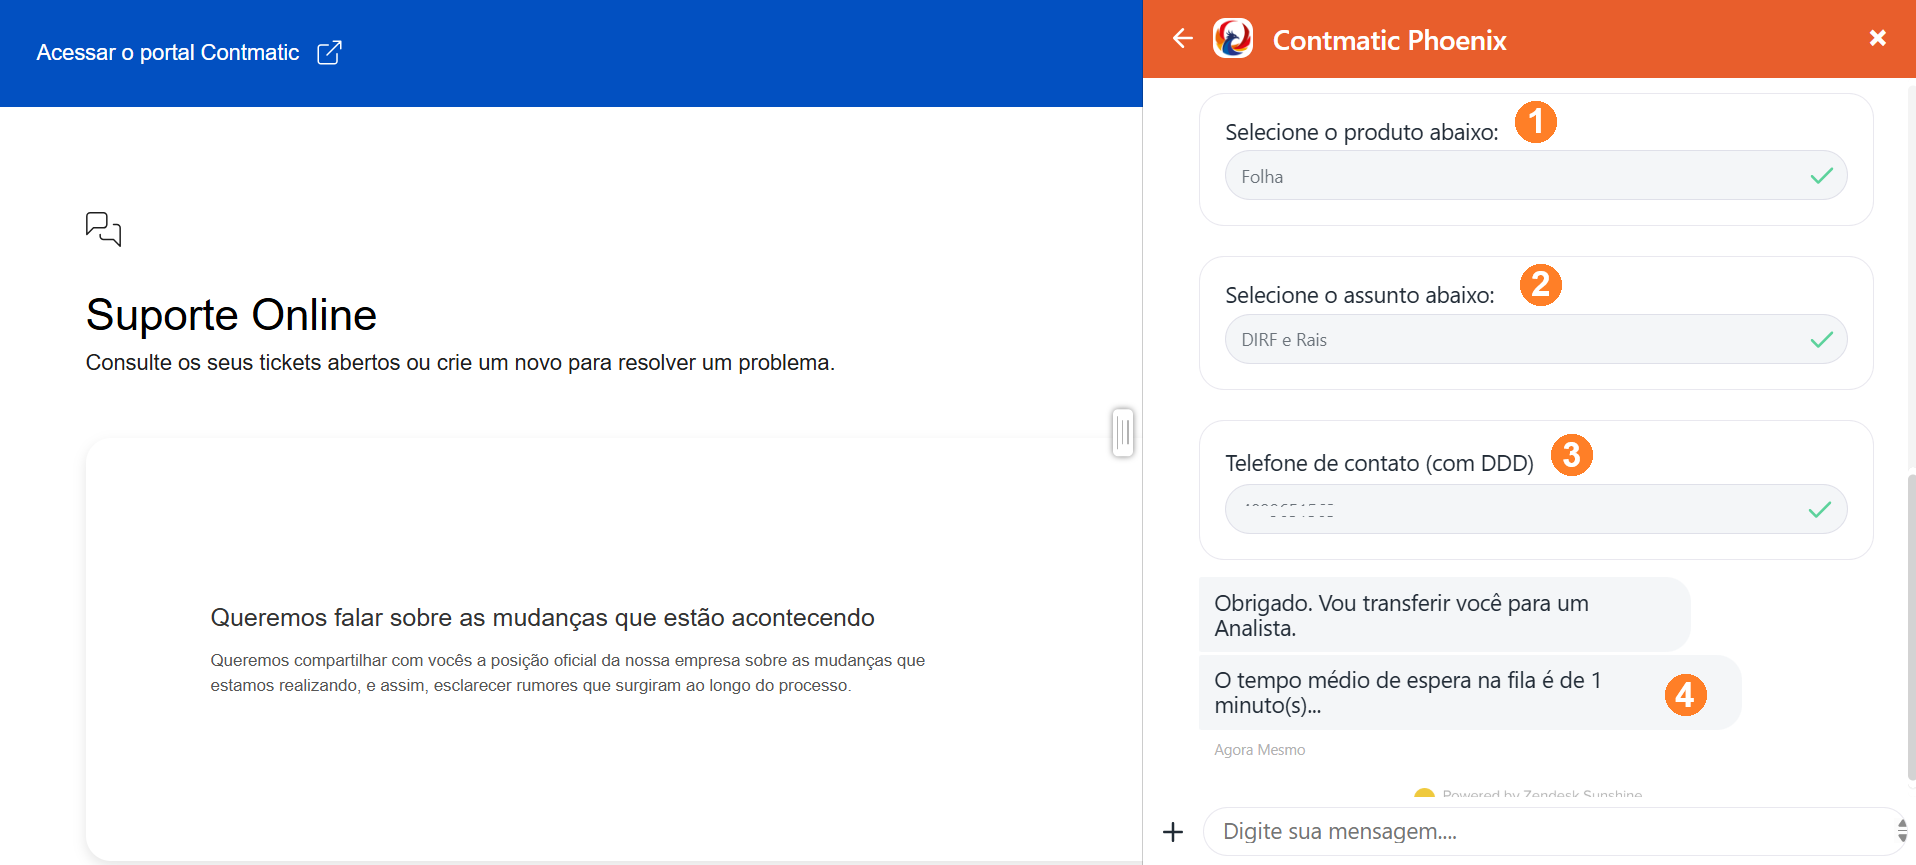
Task: Click the green checkmark in Folha field
Action: point(1821,176)
